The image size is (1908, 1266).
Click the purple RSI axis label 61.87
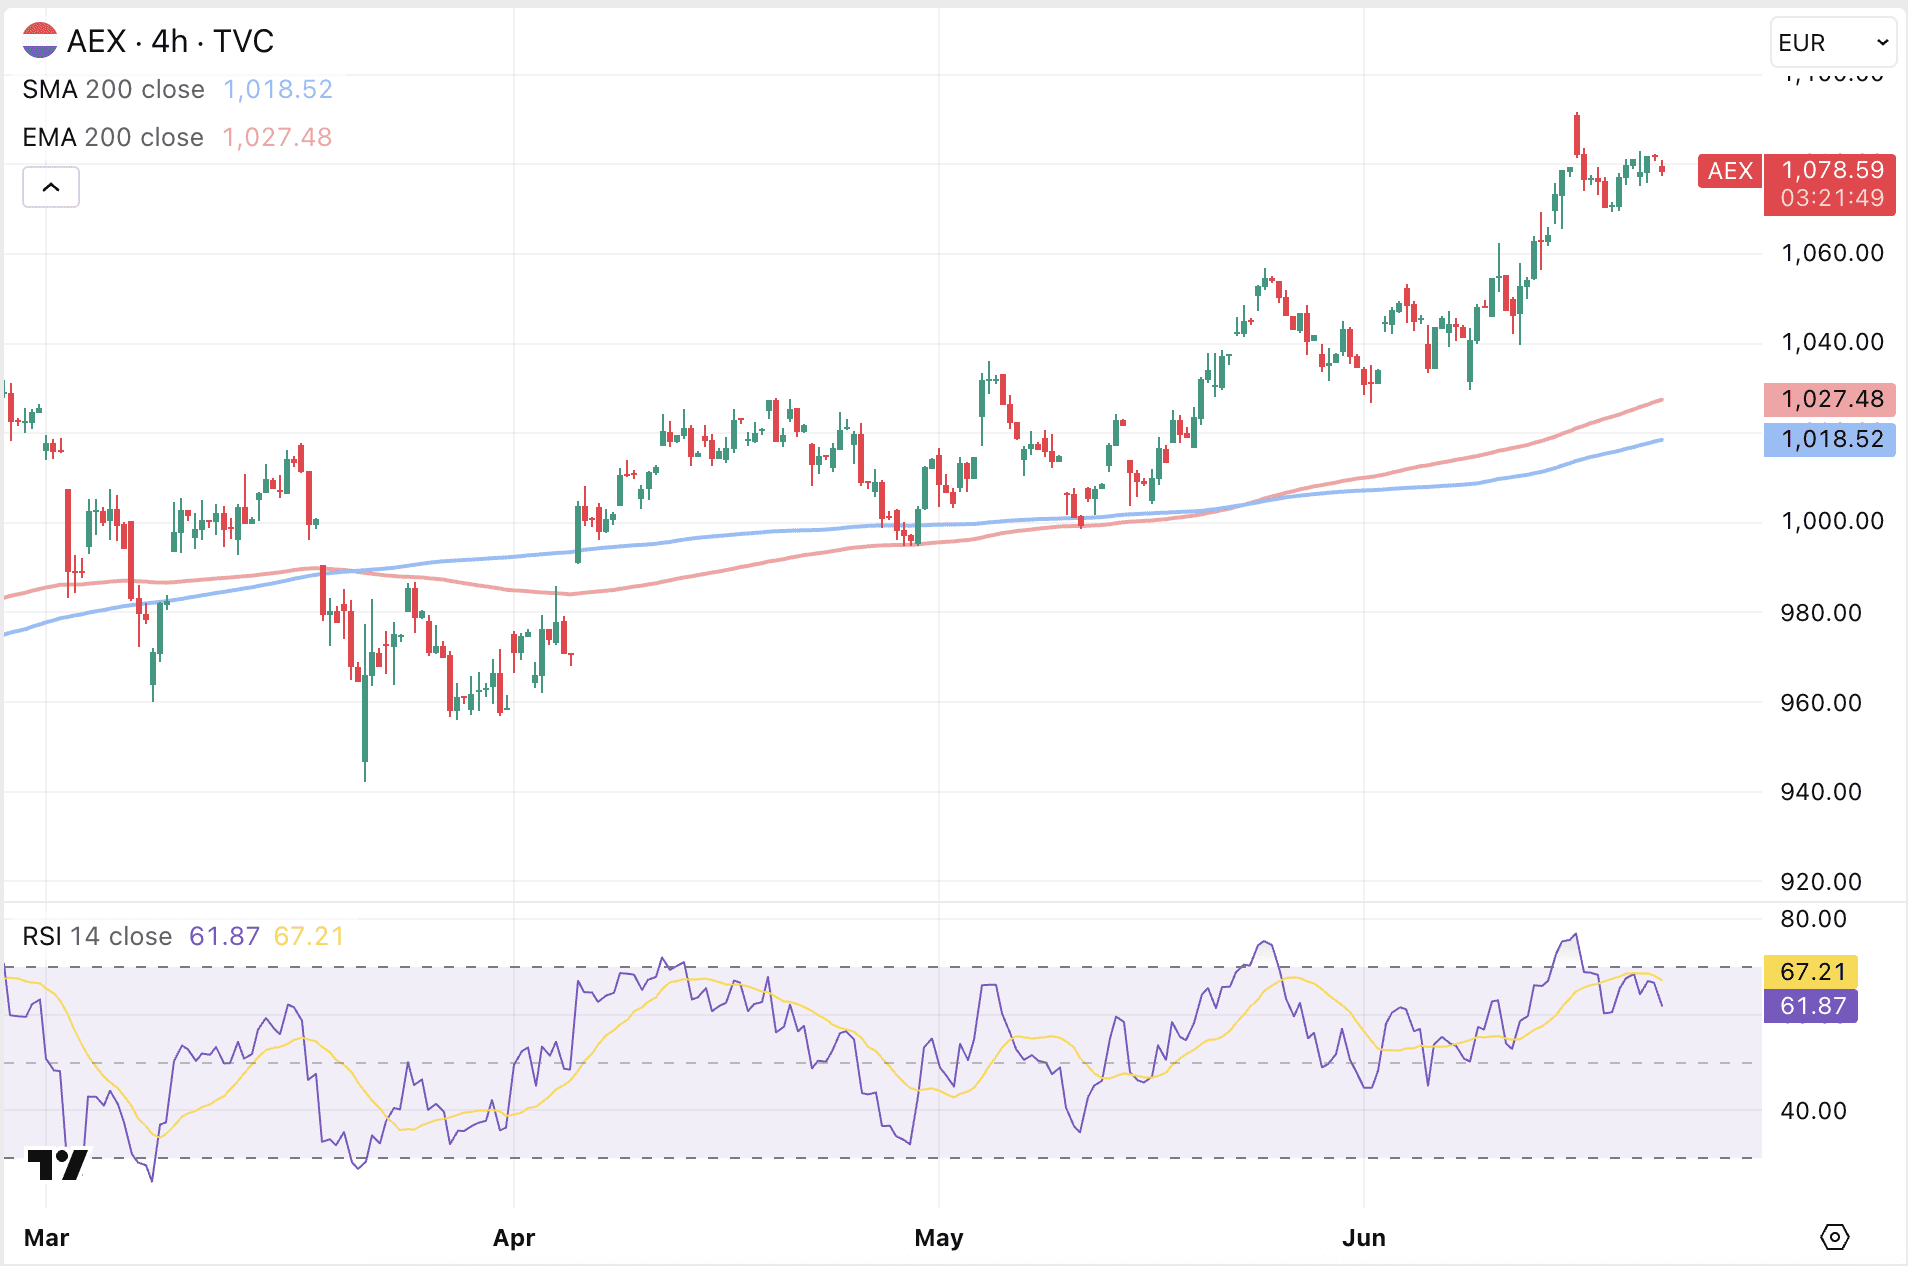click(1812, 1005)
